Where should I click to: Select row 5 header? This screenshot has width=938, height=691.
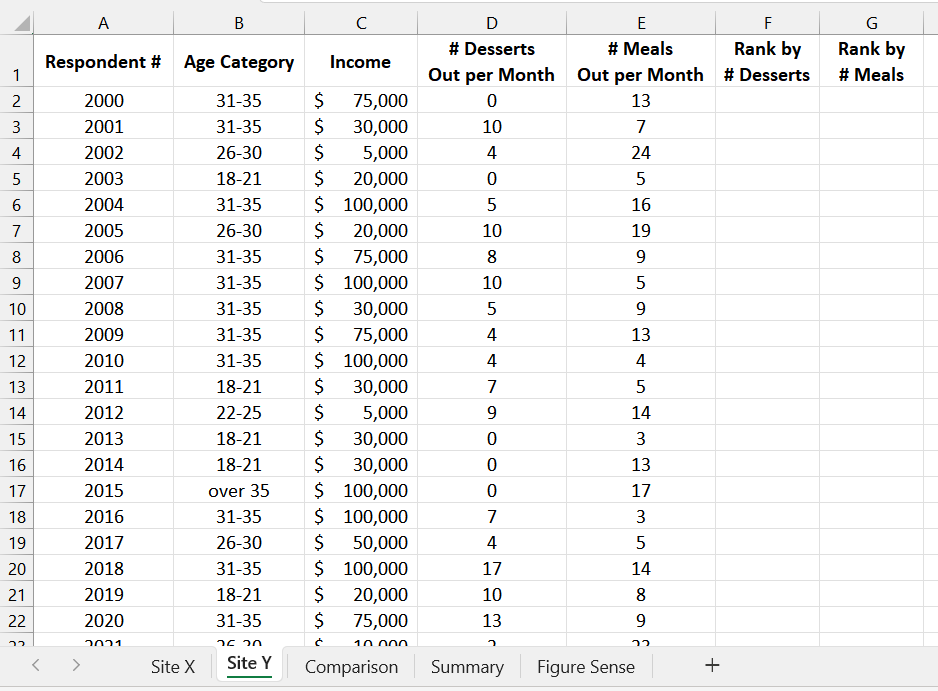[16, 179]
